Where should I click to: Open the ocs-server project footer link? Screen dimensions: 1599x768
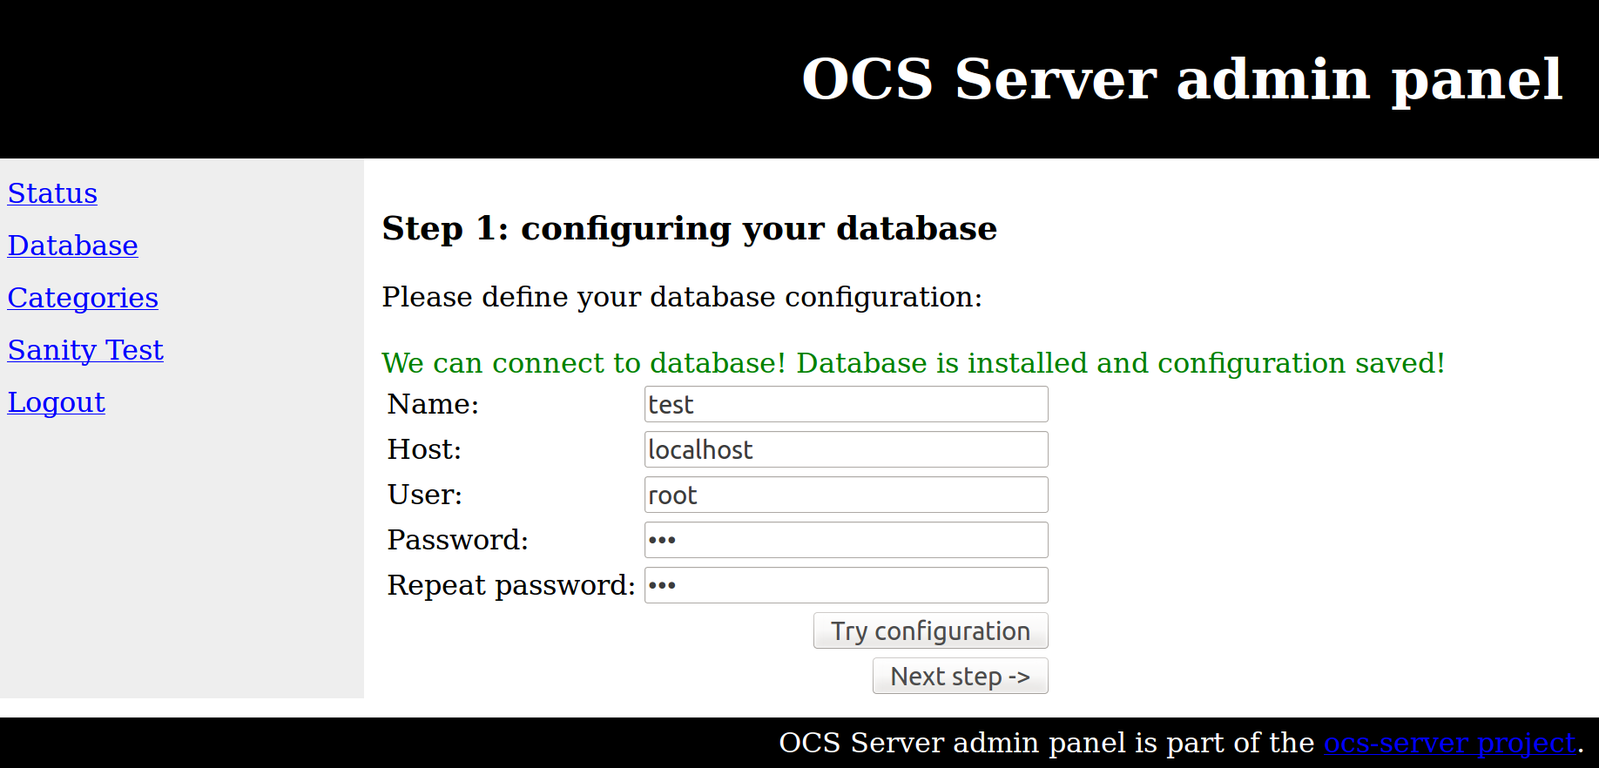pos(1449,743)
